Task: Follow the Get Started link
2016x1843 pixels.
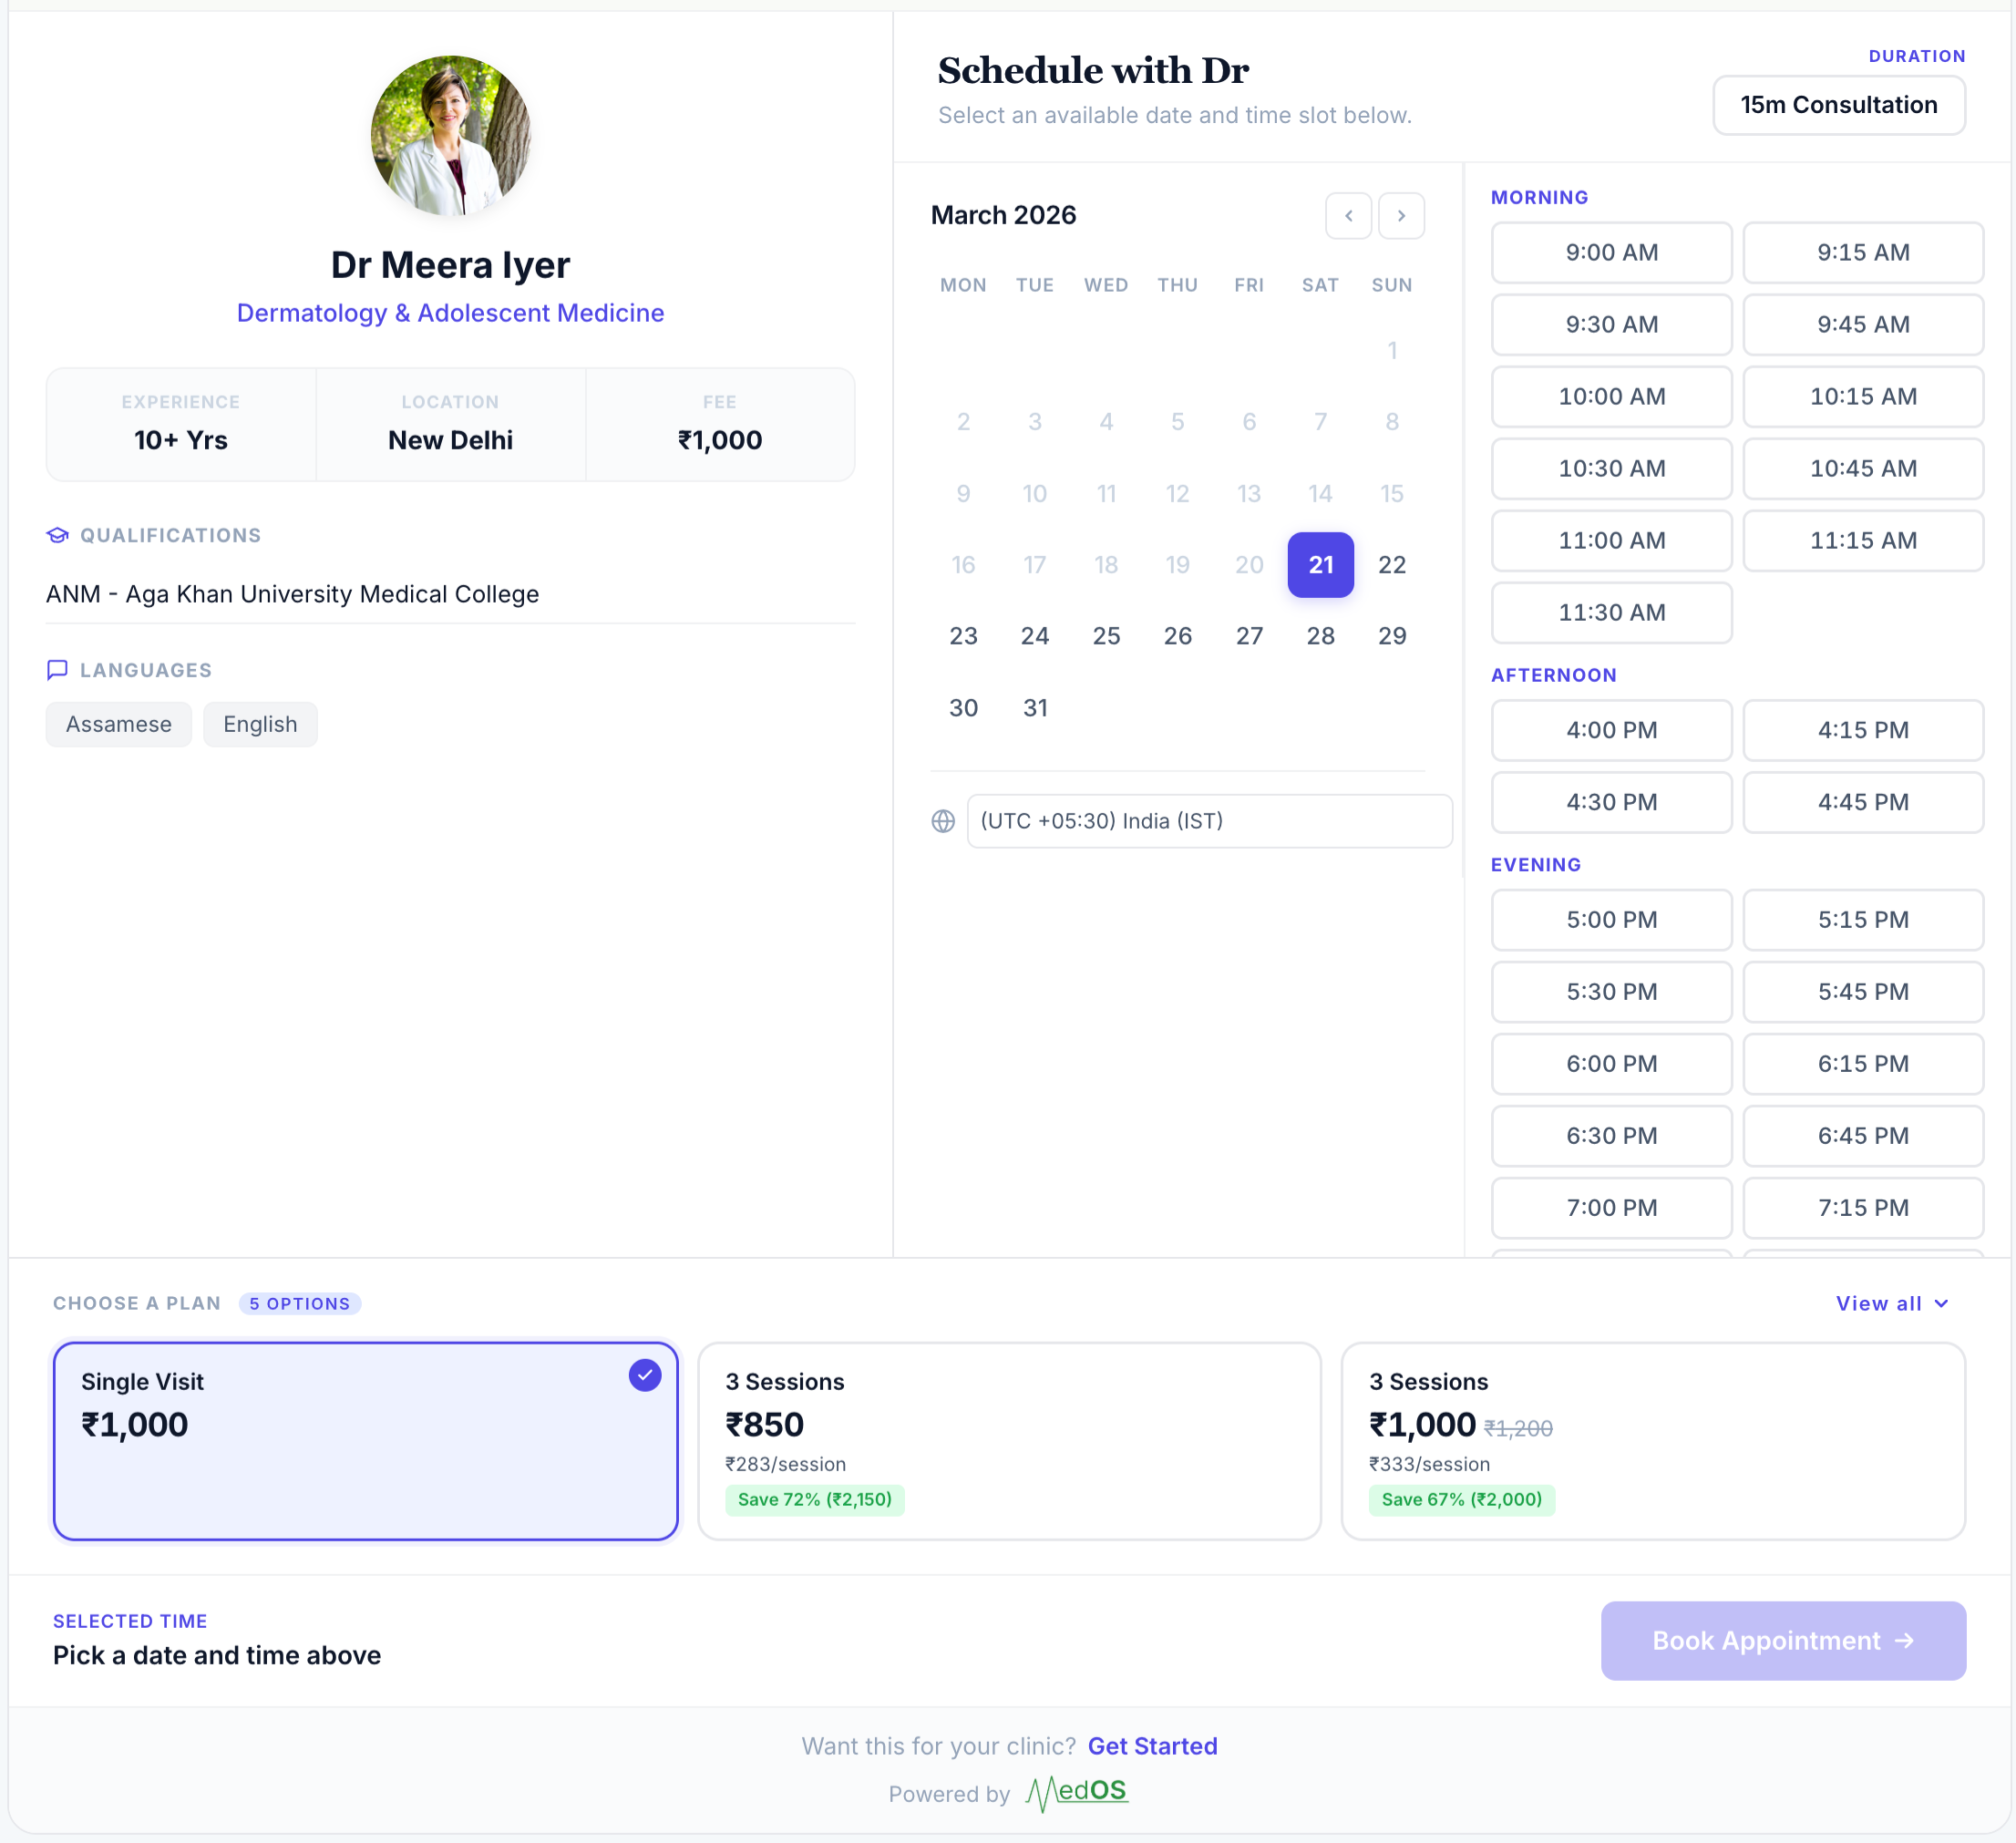Action: 1152,1746
